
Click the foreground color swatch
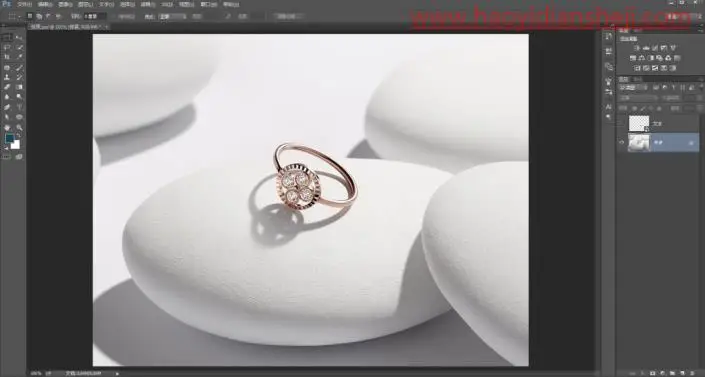pyautogui.click(x=9, y=138)
